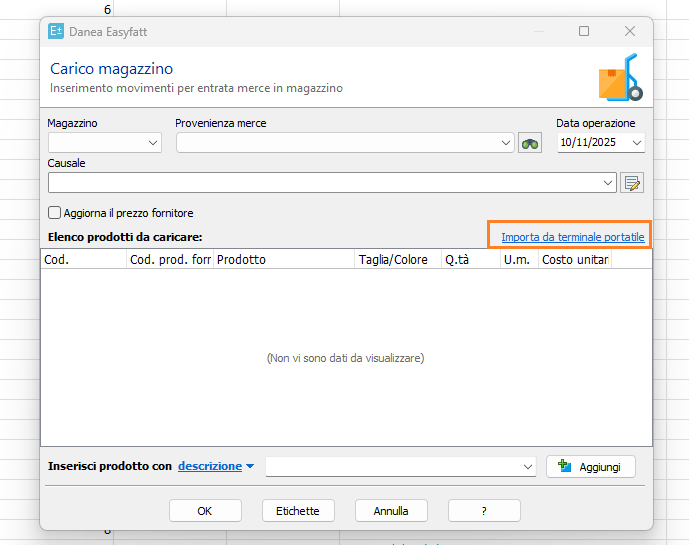Image resolution: width=689 pixels, height=545 pixels.
Task: Click the edit causale notepad icon
Action: [631, 183]
